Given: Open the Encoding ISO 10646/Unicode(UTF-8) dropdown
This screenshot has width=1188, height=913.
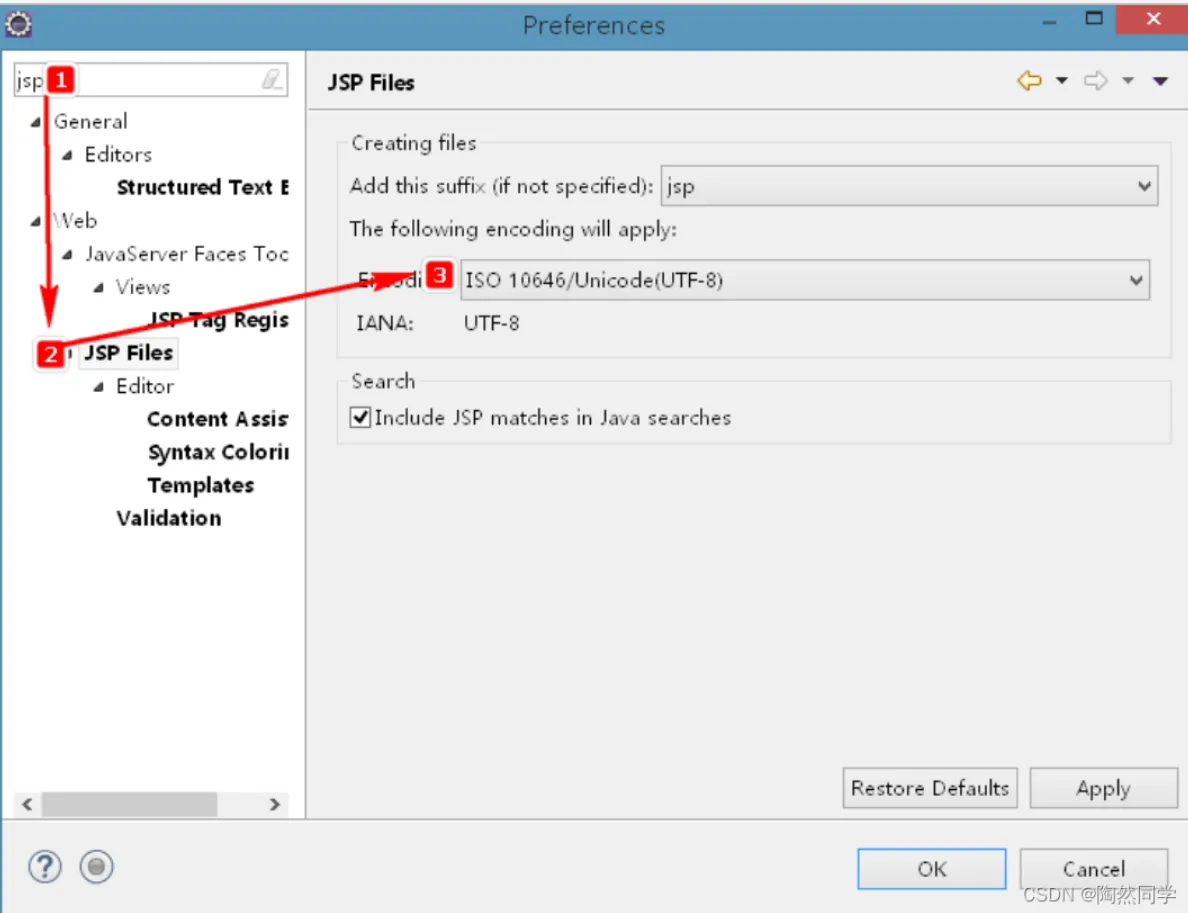Looking at the screenshot, I should [805, 280].
